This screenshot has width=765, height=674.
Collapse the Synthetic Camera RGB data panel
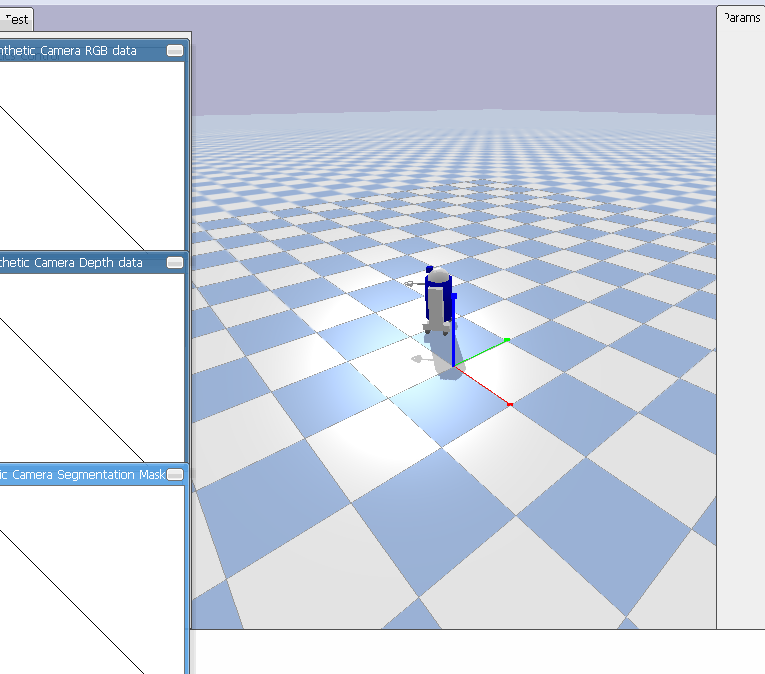pyautogui.click(x=175, y=51)
